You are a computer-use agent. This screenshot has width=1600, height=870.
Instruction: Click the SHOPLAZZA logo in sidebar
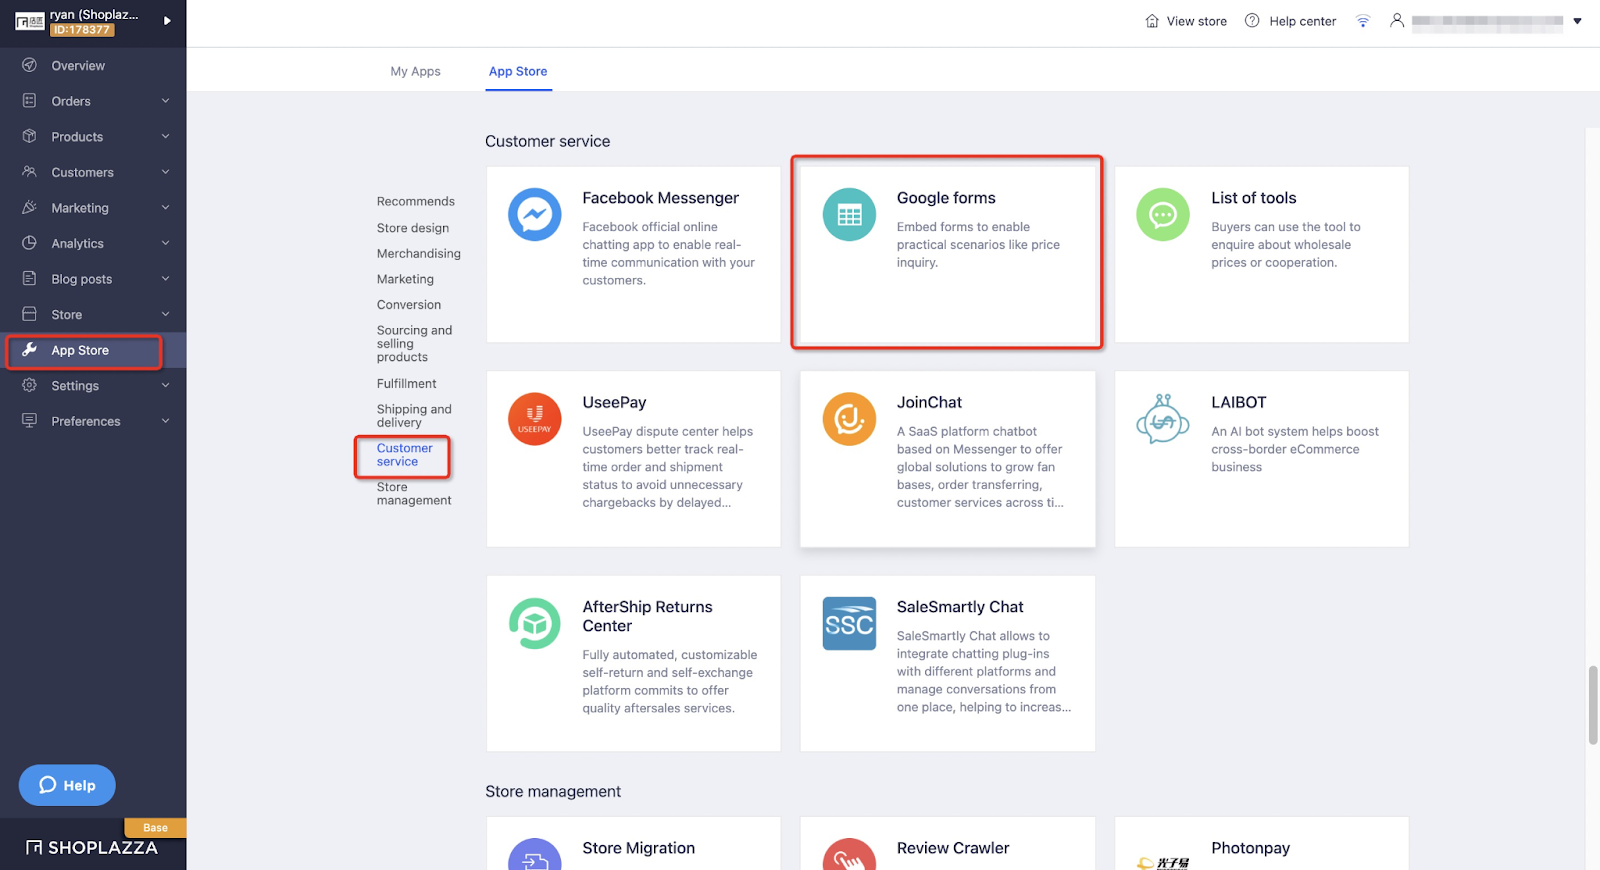pyautogui.click(x=92, y=848)
